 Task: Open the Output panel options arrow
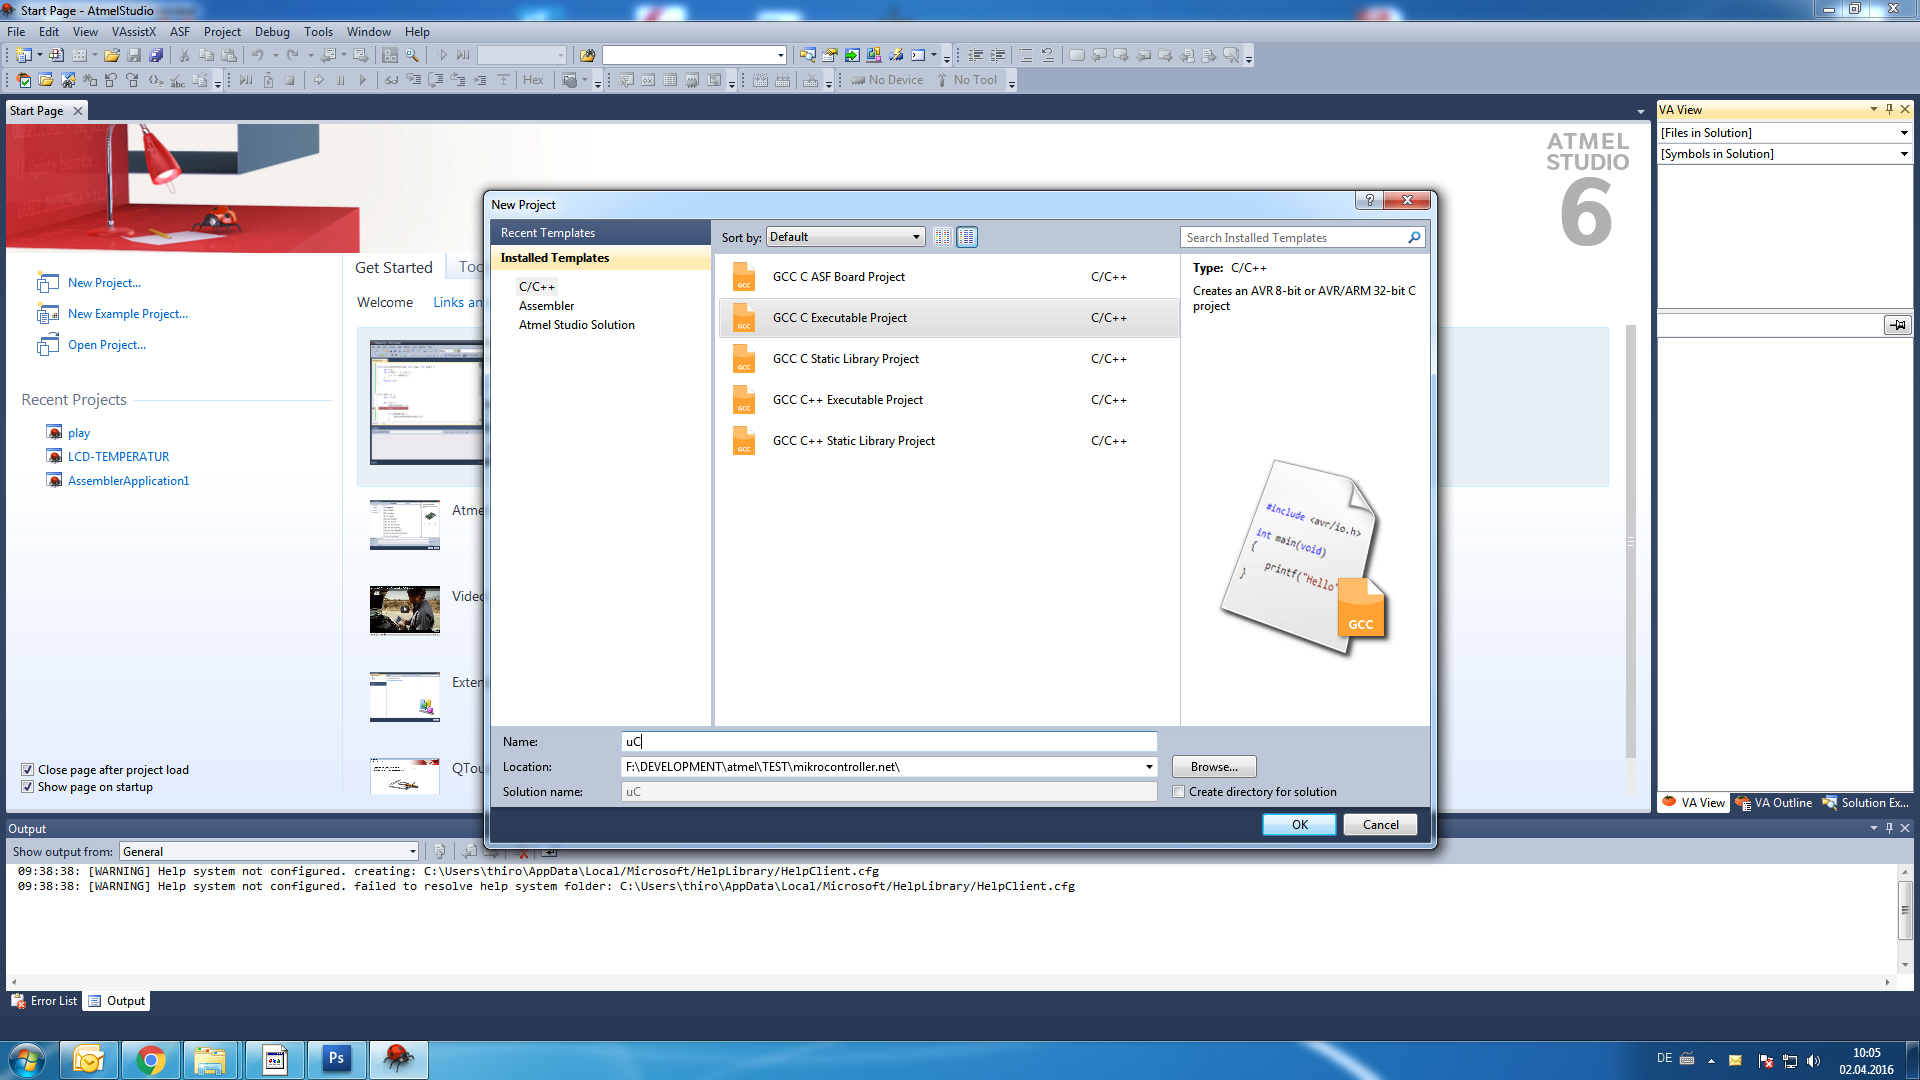(1873, 828)
